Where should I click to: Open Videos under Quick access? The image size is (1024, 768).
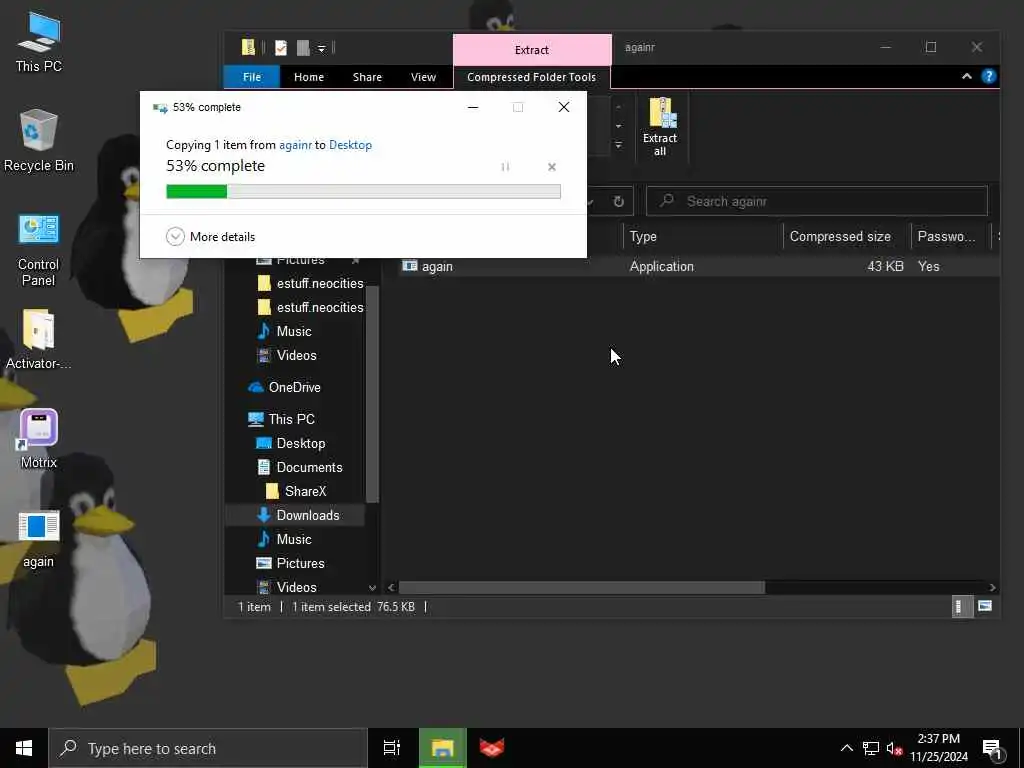(287, 355)
